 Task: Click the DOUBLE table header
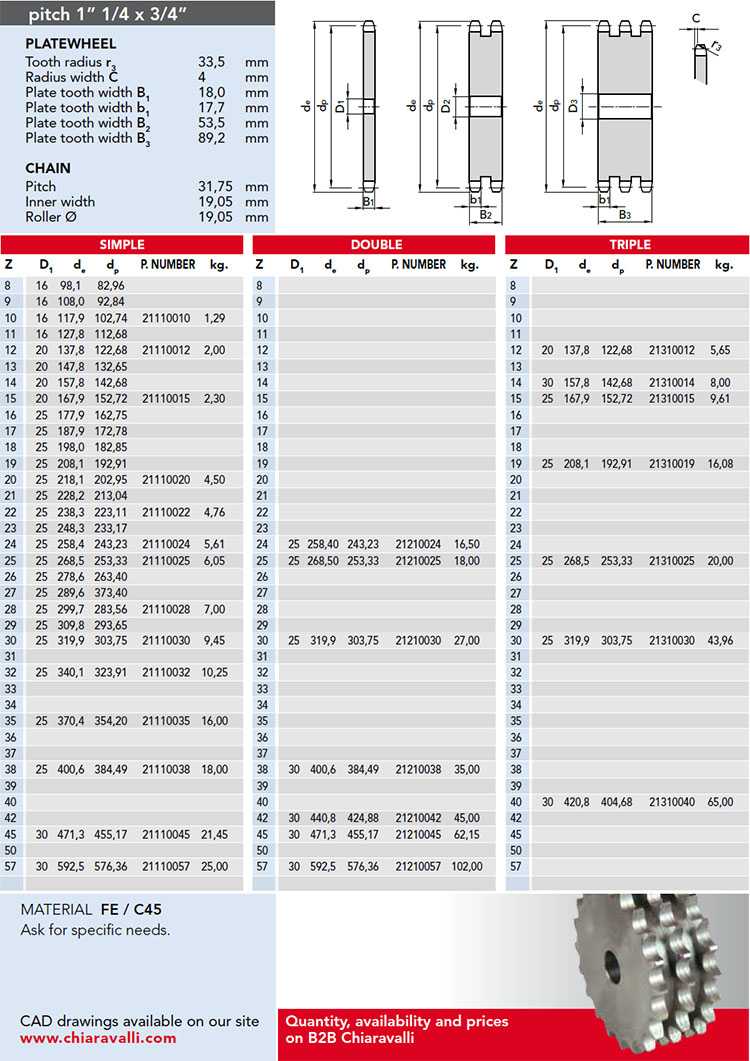click(376, 244)
